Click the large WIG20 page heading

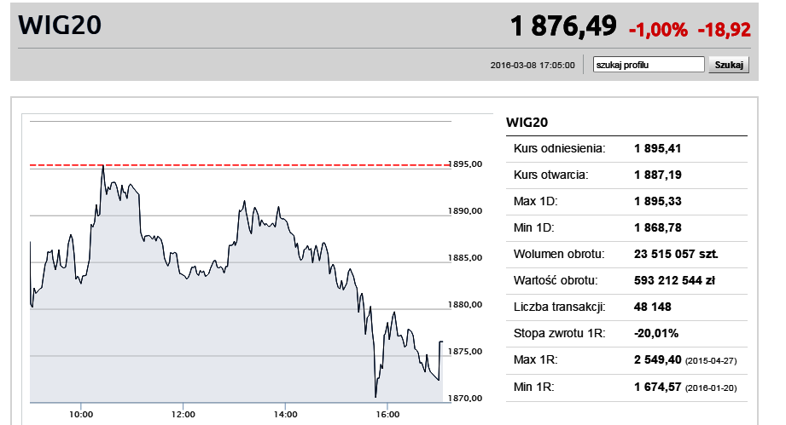tap(60, 26)
